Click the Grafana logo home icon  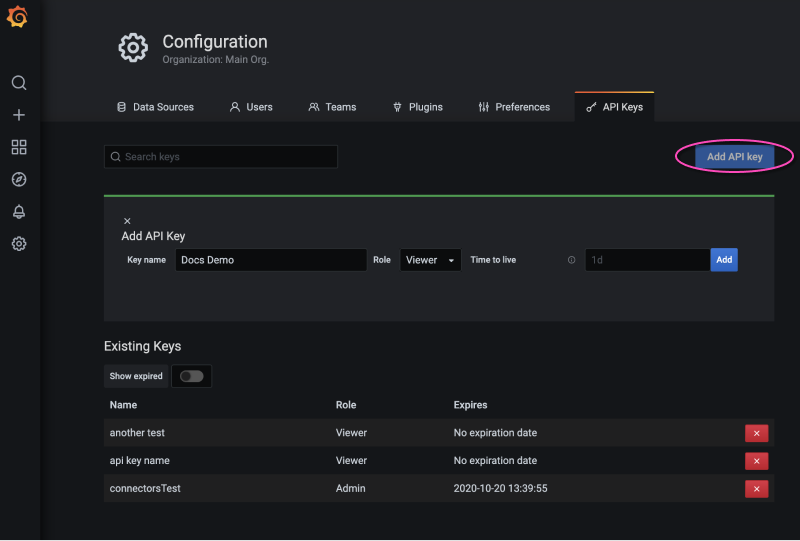pos(18,19)
